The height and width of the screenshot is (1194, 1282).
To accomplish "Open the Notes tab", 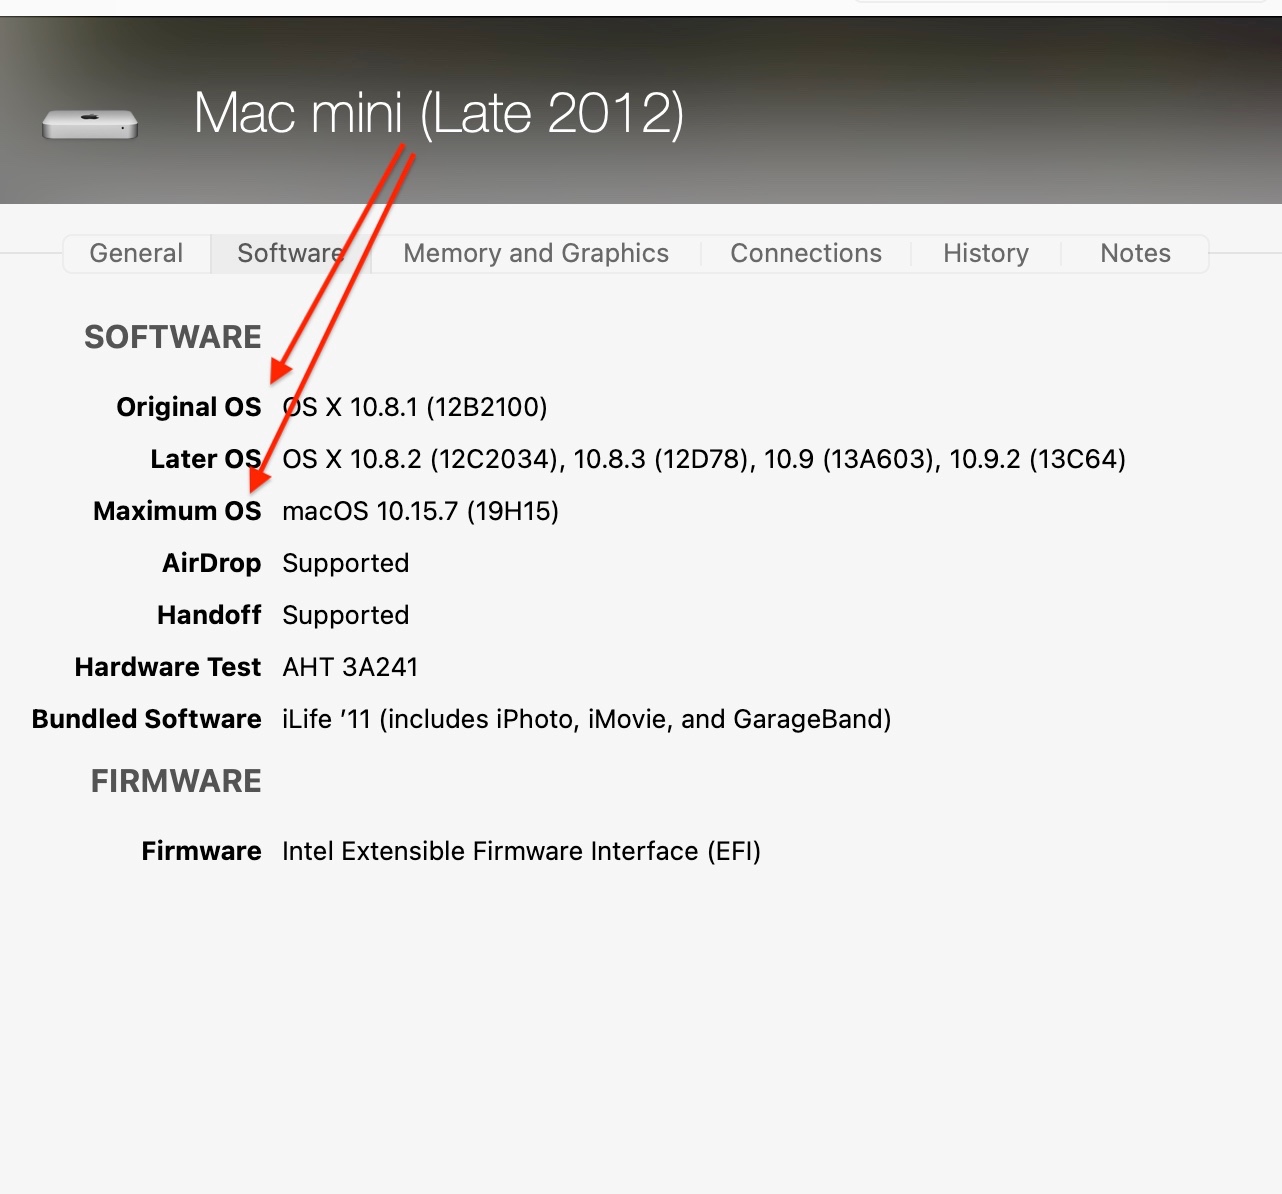I will [1135, 254].
